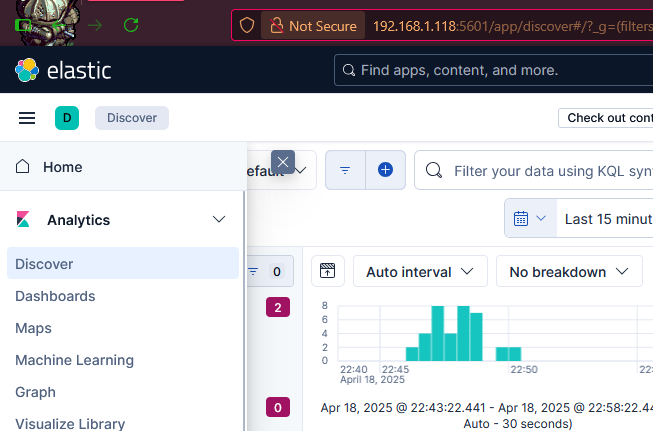Toggle the hamburger navigation menu
Image resolution: width=653 pixels, height=431 pixels.
27,118
